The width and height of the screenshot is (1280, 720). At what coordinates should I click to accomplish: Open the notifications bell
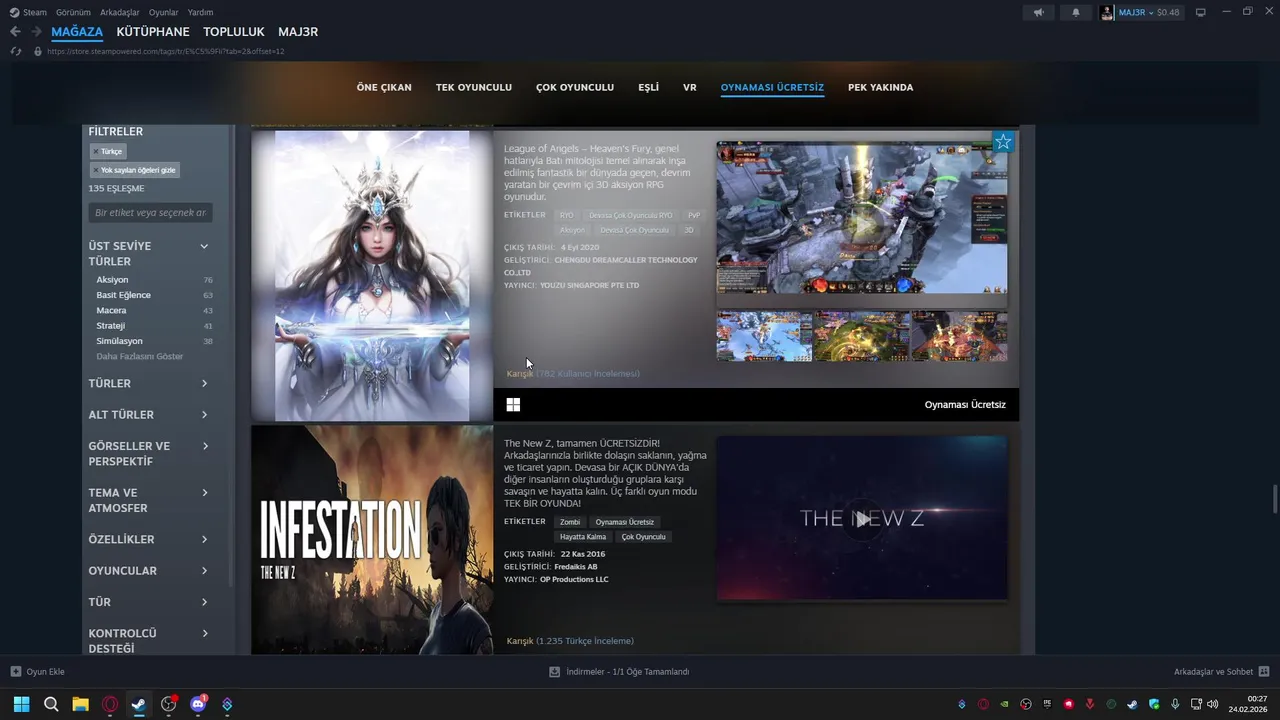point(1076,12)
